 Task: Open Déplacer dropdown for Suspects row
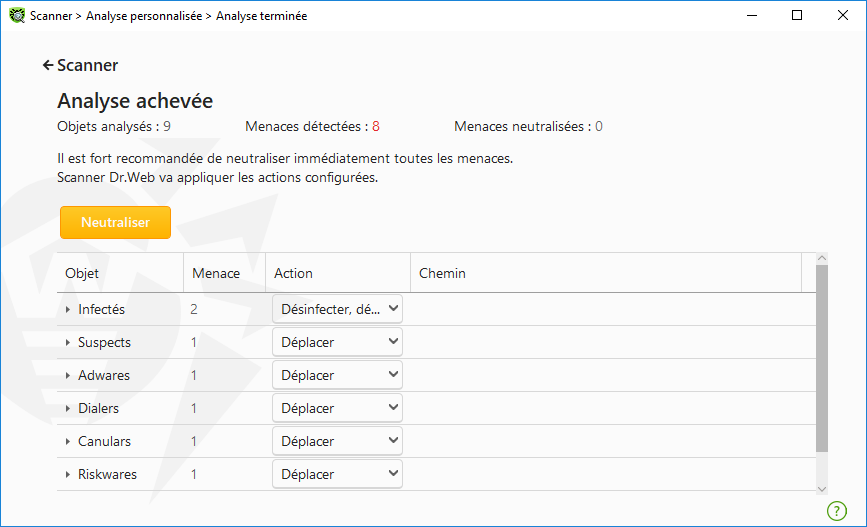tap(337, 342)
